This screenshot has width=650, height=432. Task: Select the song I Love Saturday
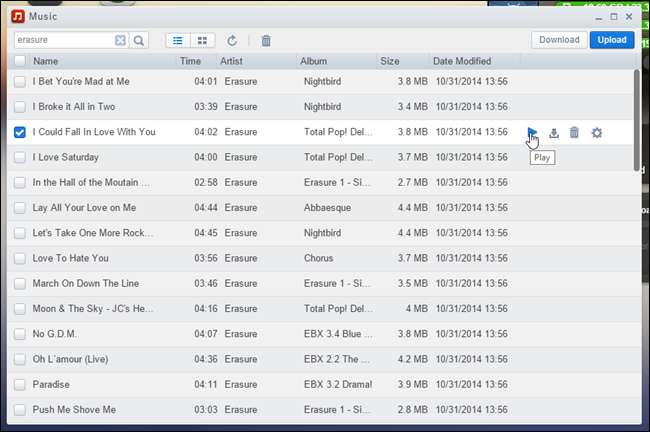[65, 157]
